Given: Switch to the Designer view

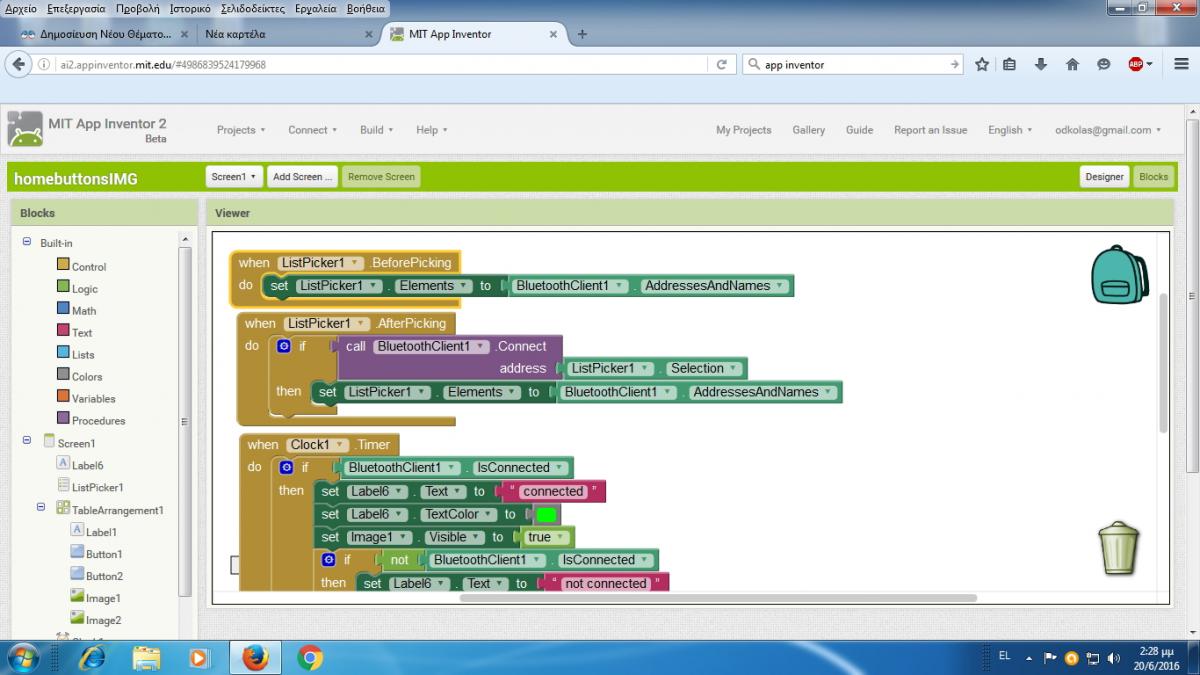Looking at the screenshot, I should click(x=1105, y=177).
